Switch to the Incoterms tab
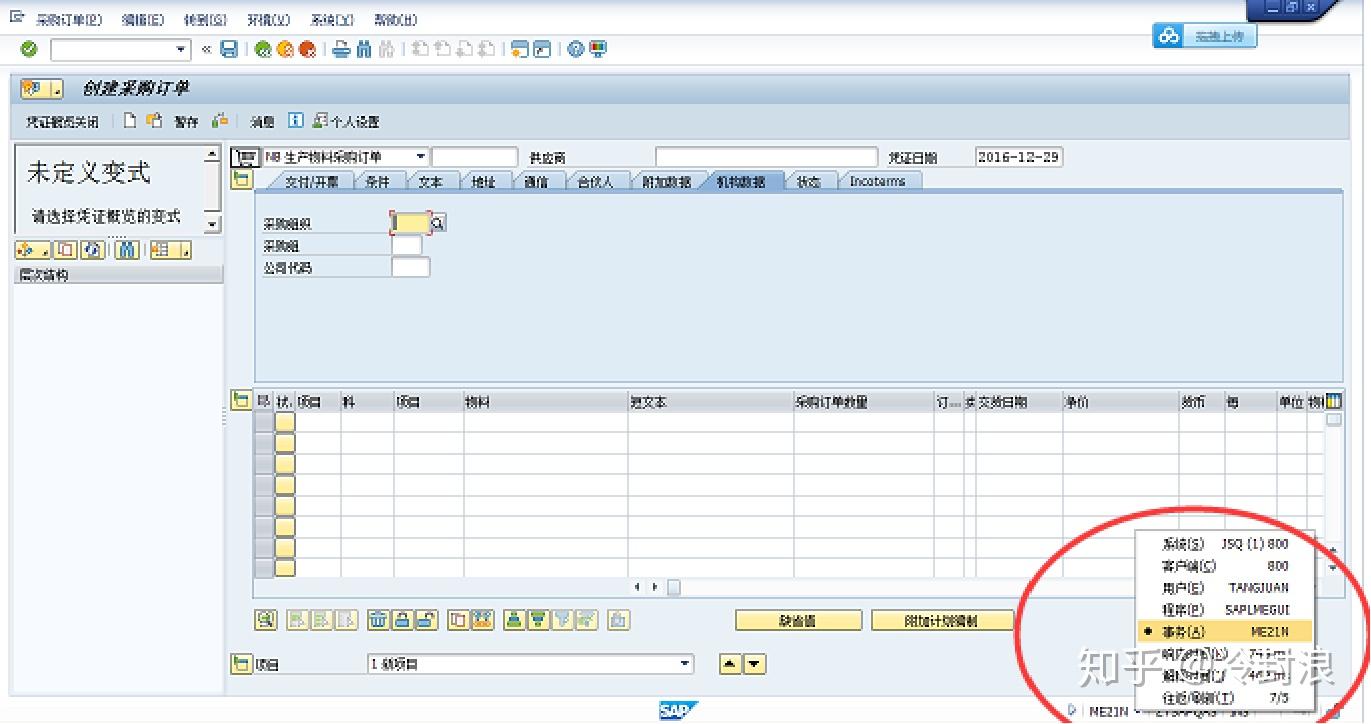The image size is (1371, 724). [x=879, y=181]
